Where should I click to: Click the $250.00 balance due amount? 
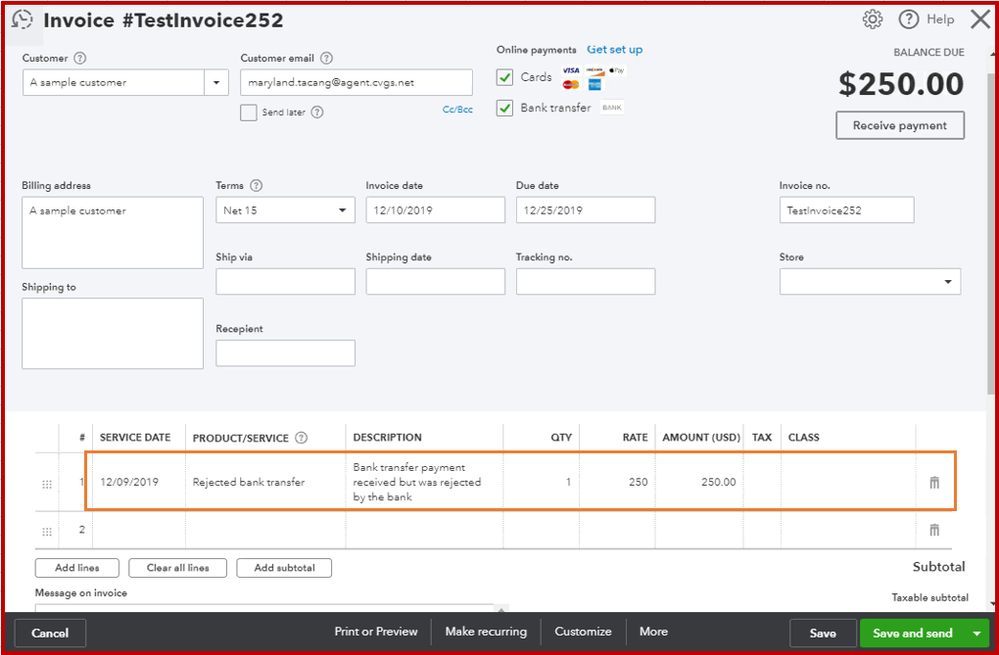click(901, 84)
